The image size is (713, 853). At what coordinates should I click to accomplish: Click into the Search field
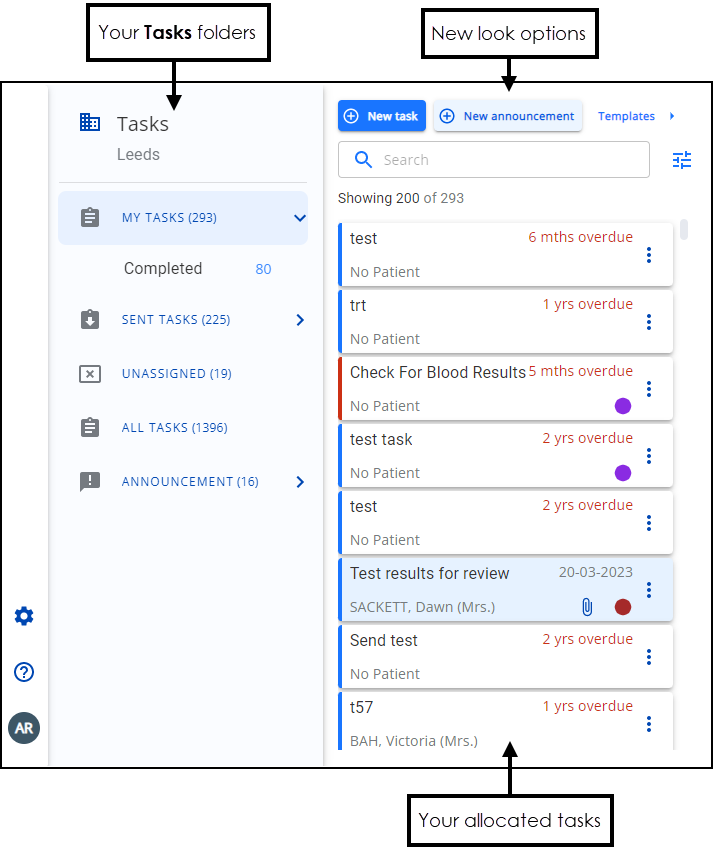coord(500,160)
